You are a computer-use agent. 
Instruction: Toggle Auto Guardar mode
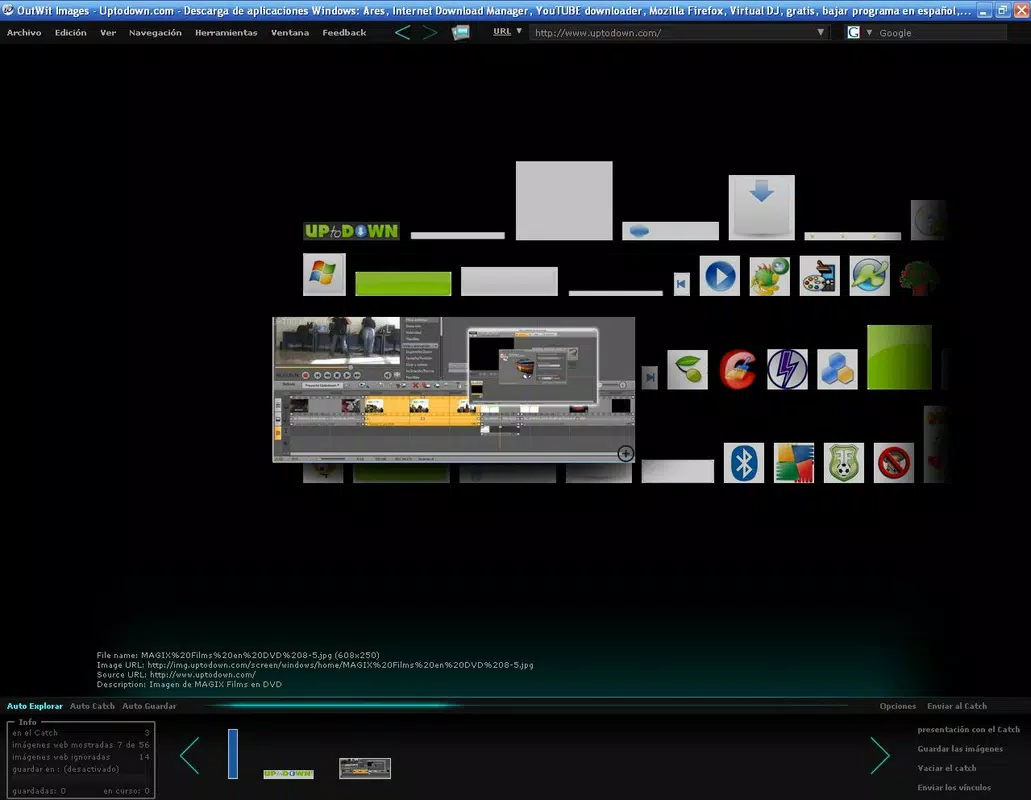pos(149,706)
